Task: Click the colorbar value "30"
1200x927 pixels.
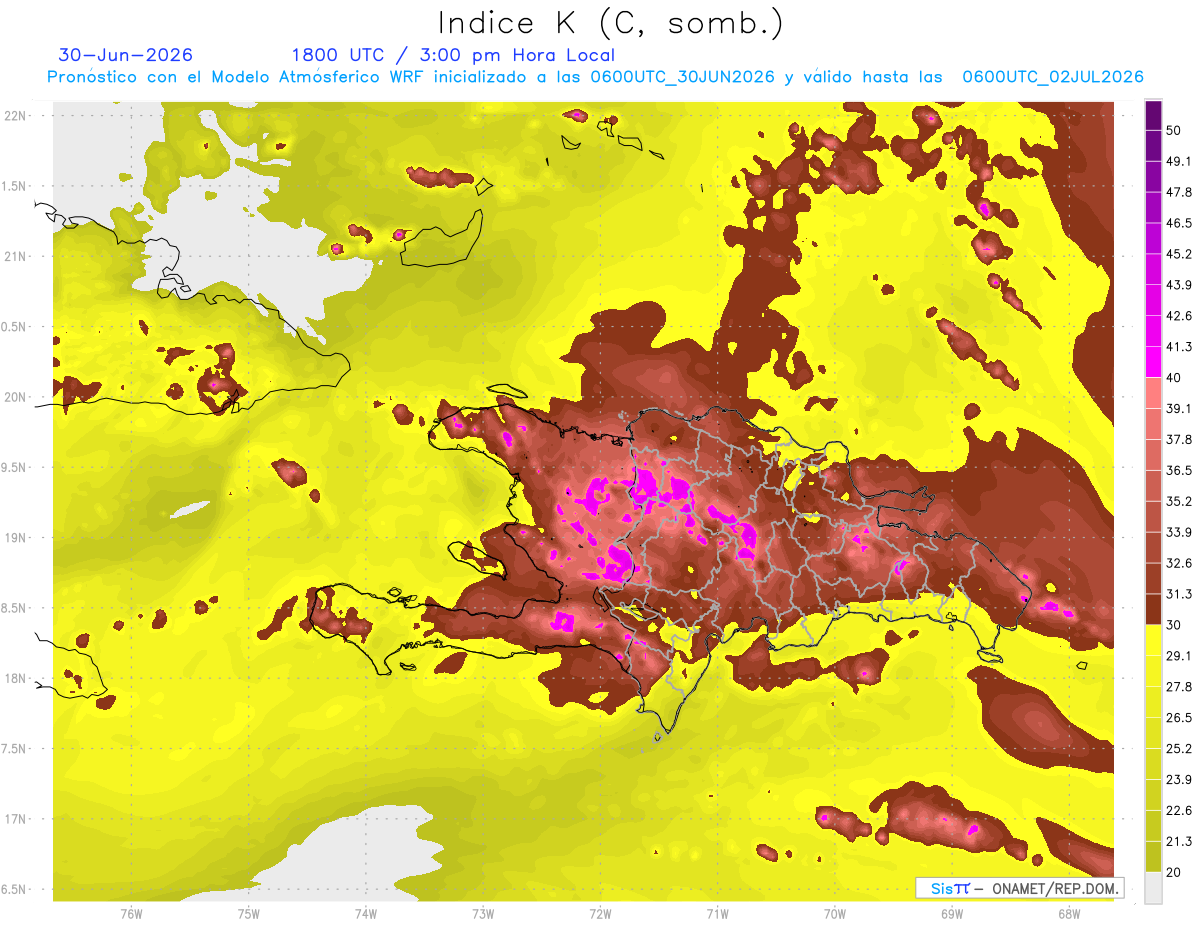Action: pyautogui.click(x=1174, y=625)
